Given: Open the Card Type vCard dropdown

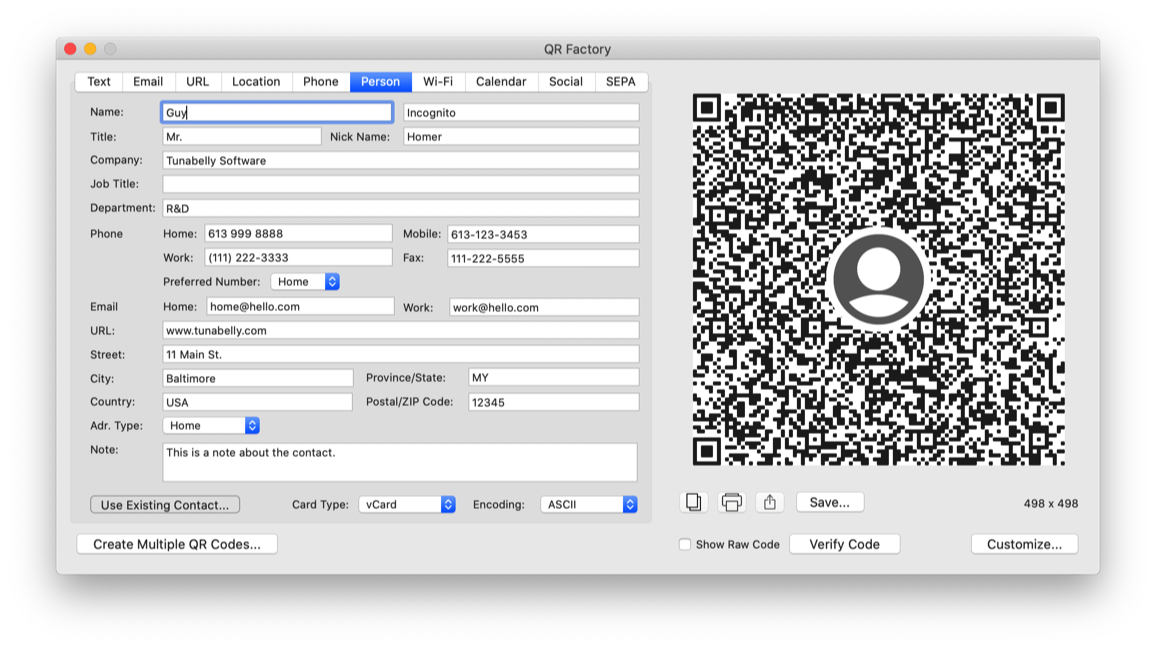Looking at the screenshot, I should 407,505.
